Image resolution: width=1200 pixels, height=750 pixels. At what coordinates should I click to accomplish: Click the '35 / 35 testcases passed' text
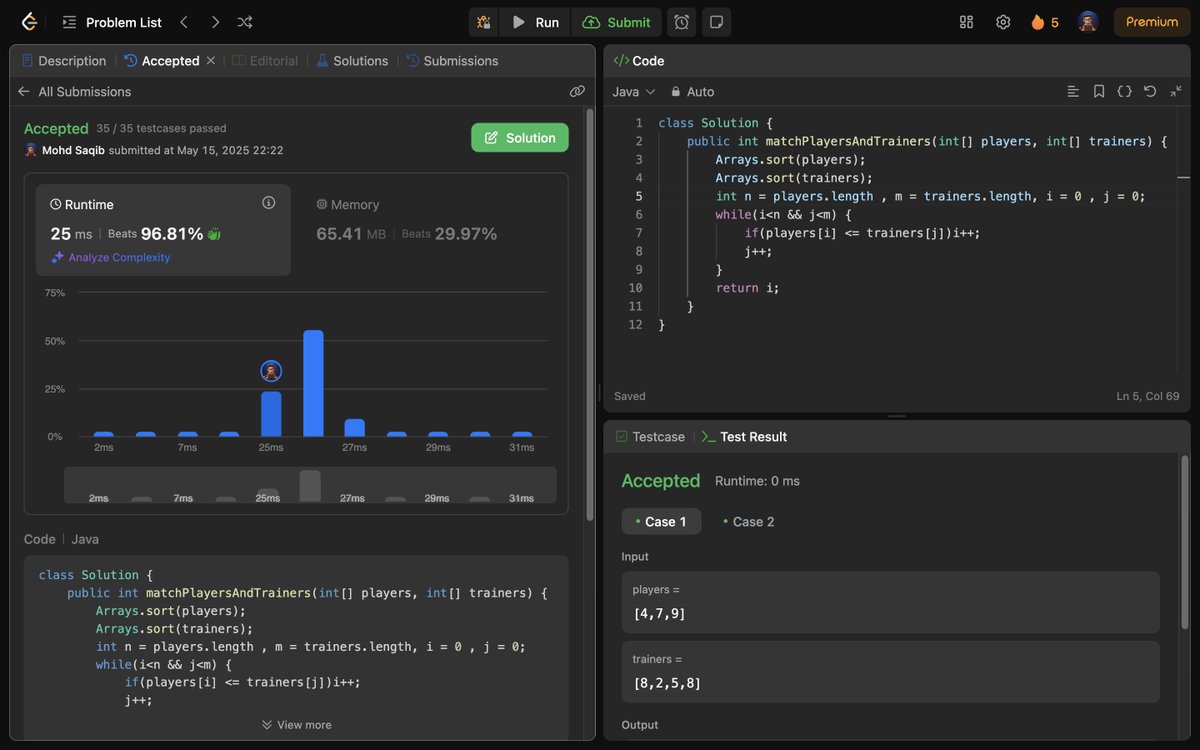[161, 128]
